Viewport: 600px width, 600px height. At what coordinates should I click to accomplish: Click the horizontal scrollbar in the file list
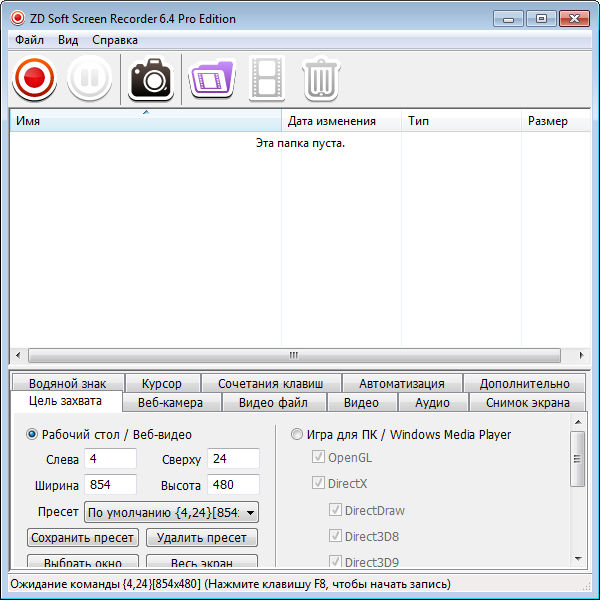pyautogui.click(x=294, y=355)
